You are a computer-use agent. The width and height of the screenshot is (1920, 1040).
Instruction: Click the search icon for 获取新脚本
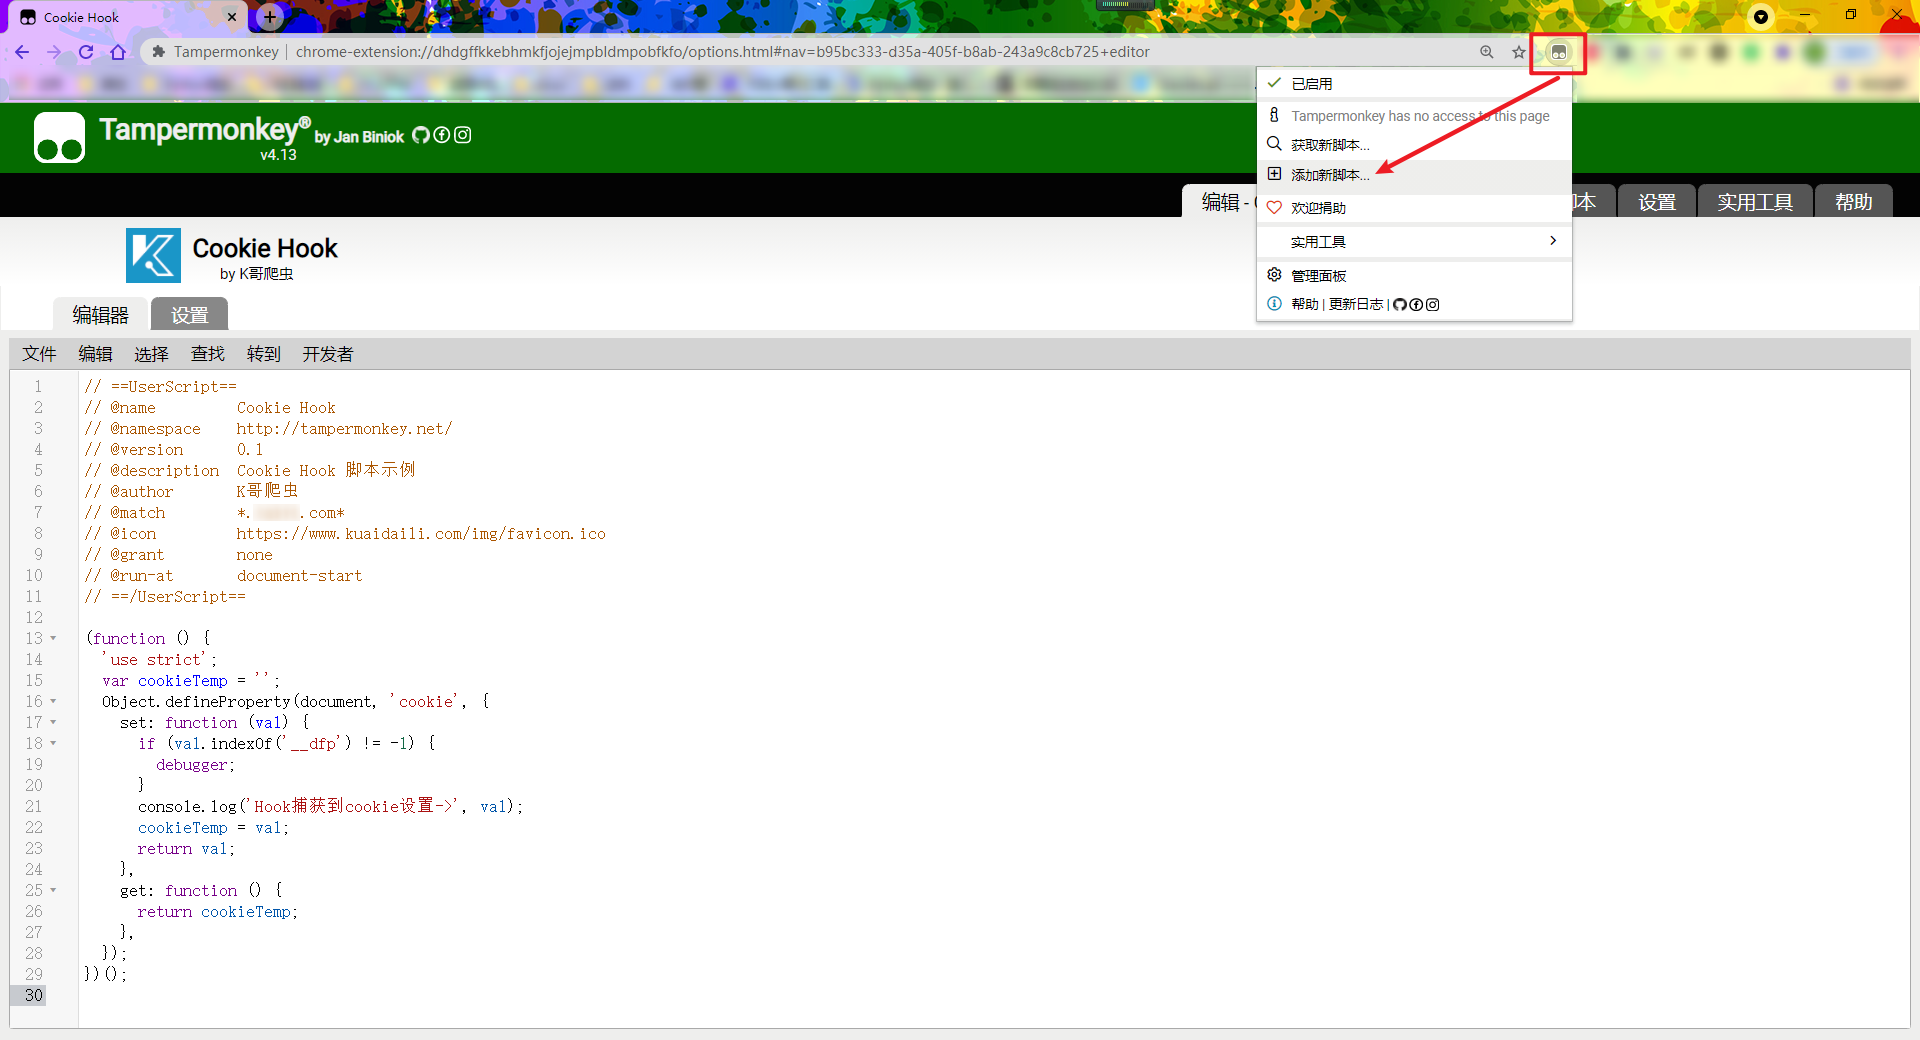coord(1274,144)
